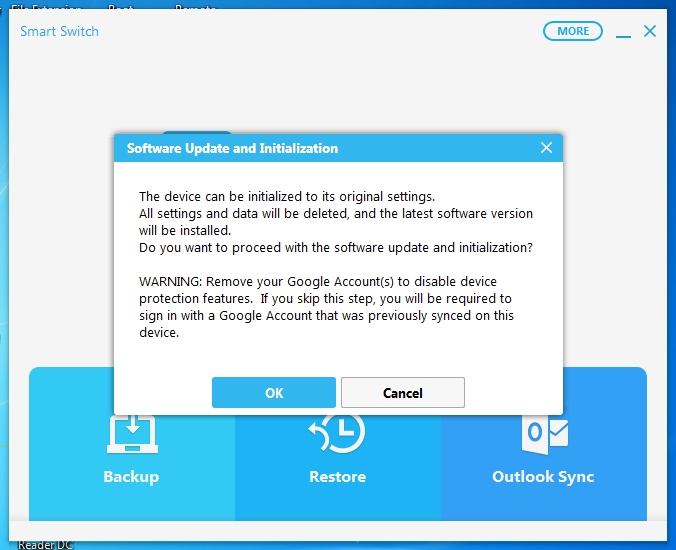Close the Smart Switch window
Screen dimensions: 676x550
pos(650,31)
